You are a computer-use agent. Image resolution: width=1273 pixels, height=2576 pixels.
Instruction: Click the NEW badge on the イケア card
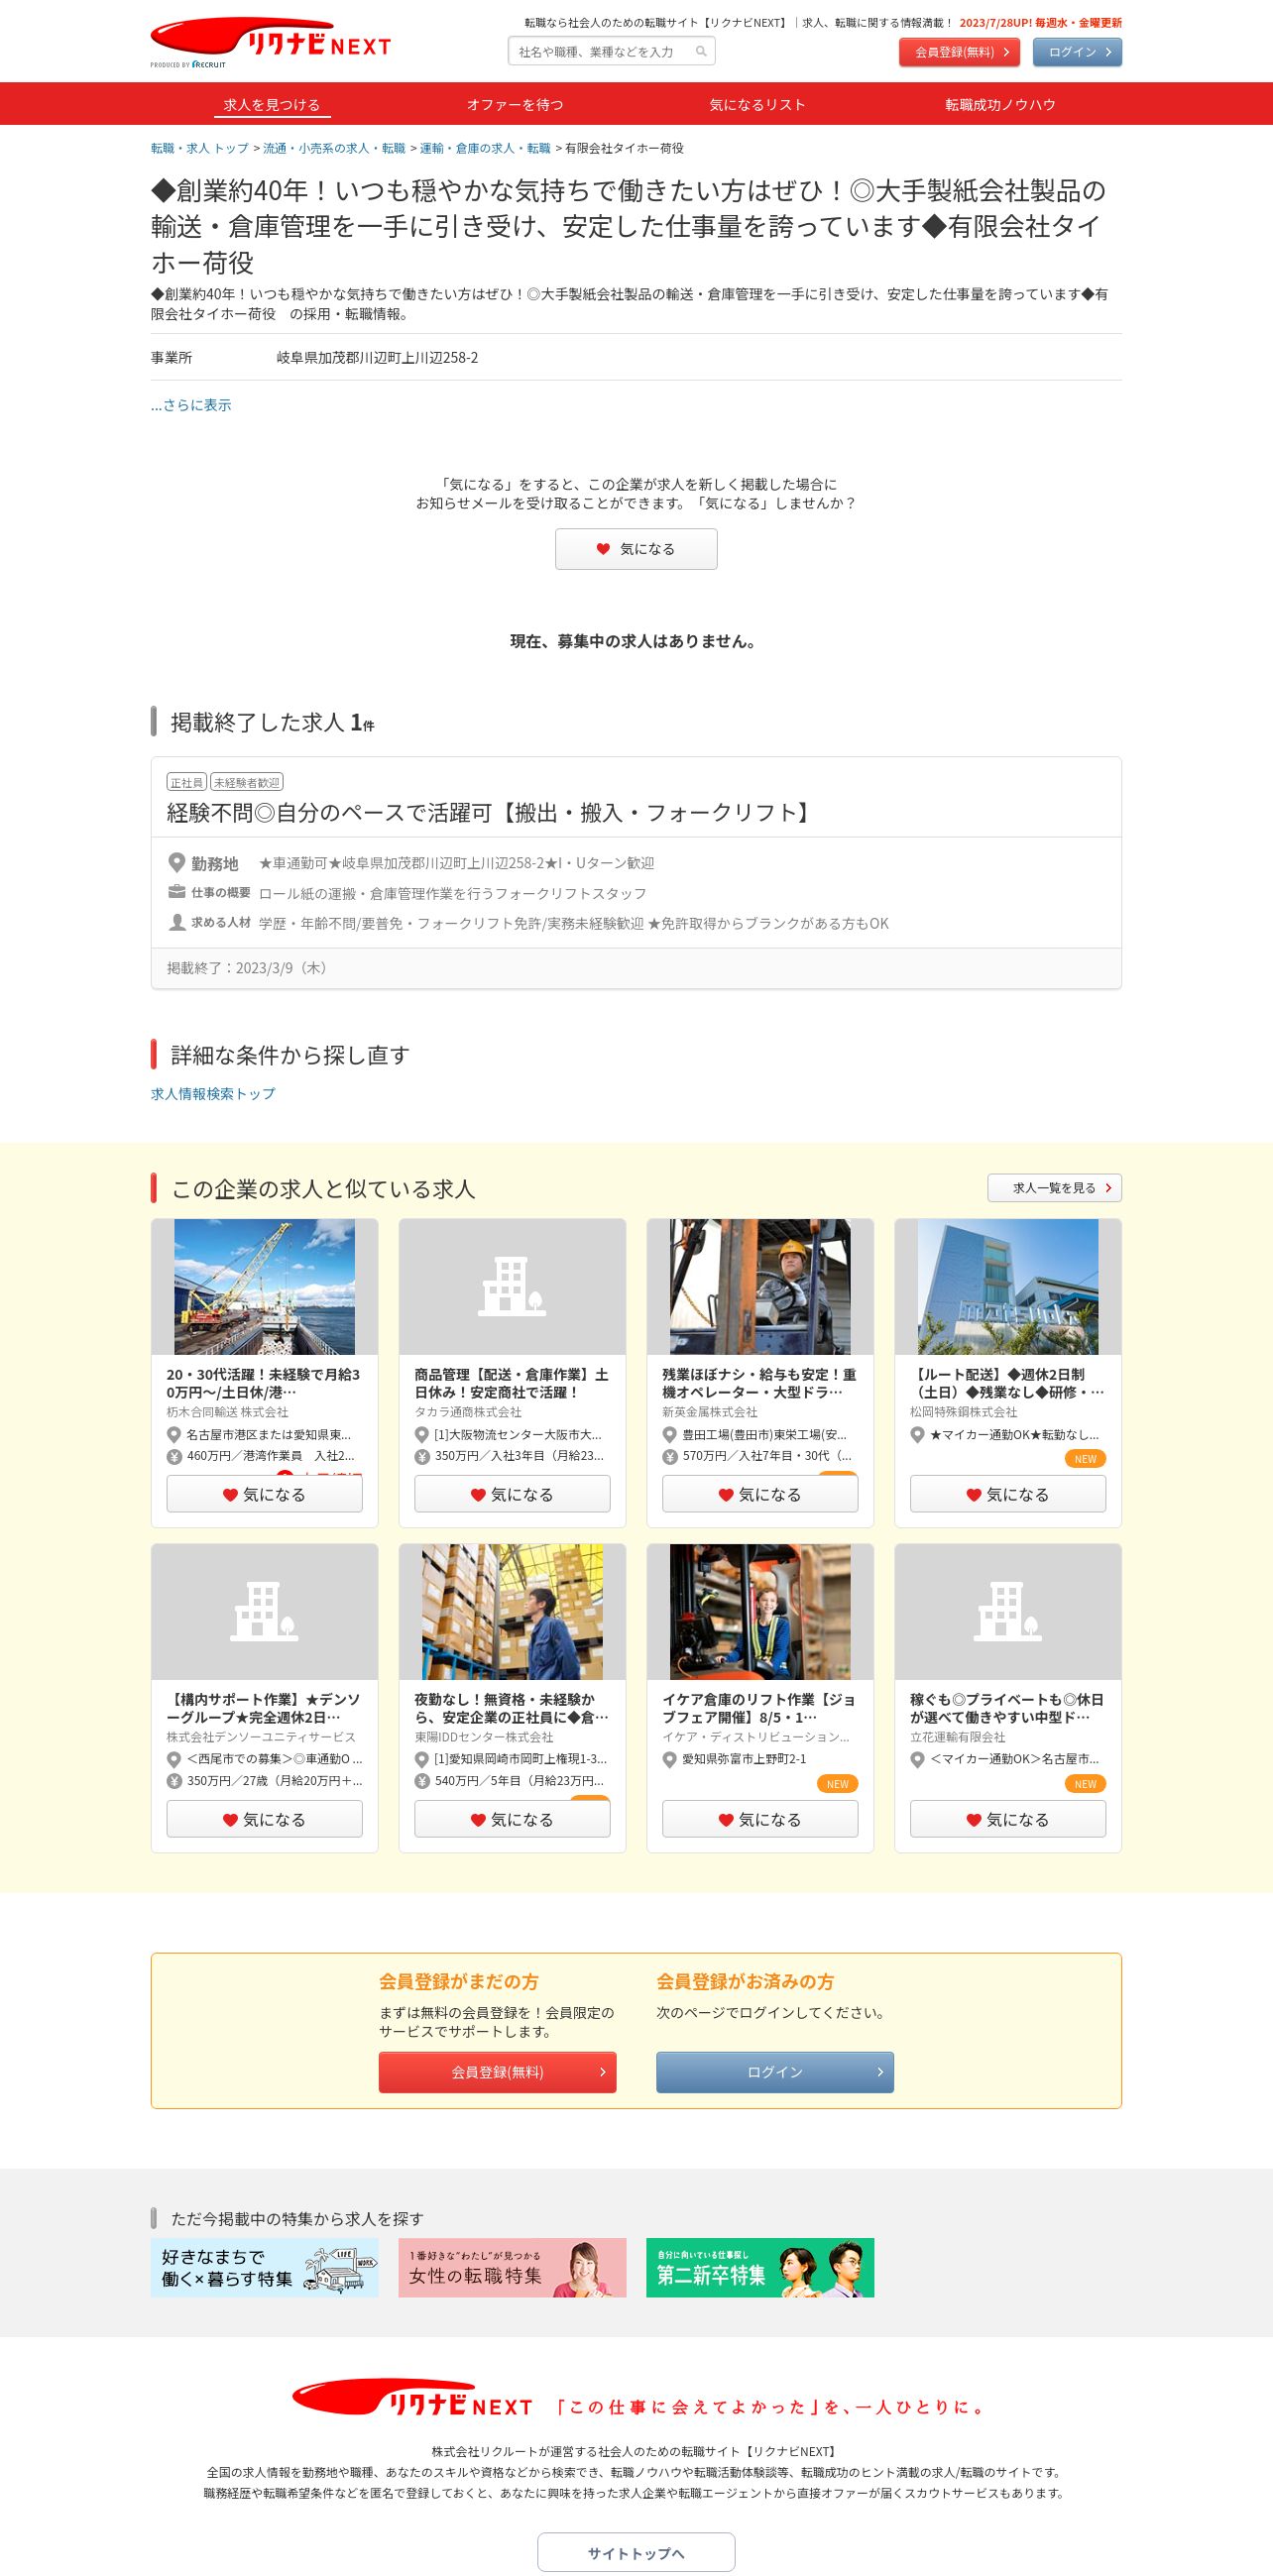838,1784
